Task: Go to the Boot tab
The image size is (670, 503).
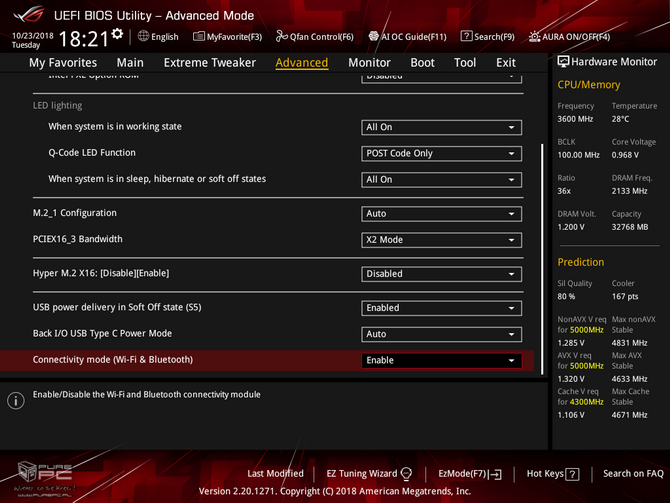Action: (422, 63)
